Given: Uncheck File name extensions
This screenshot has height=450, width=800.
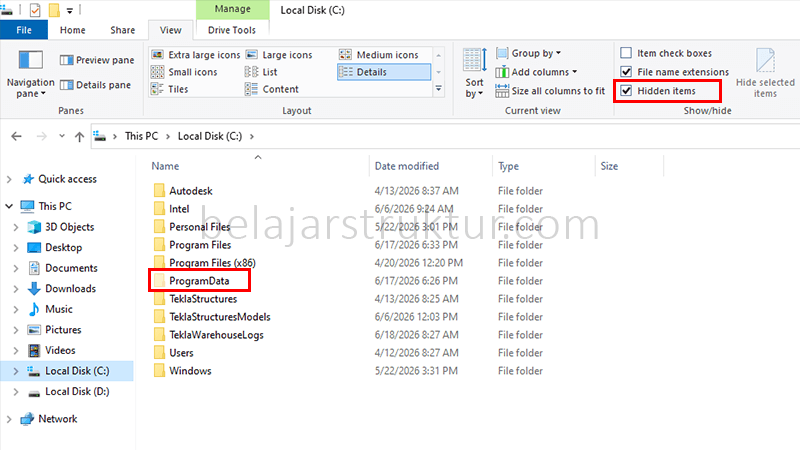Looking at the screenshot, I should click(x=626, y=72).
